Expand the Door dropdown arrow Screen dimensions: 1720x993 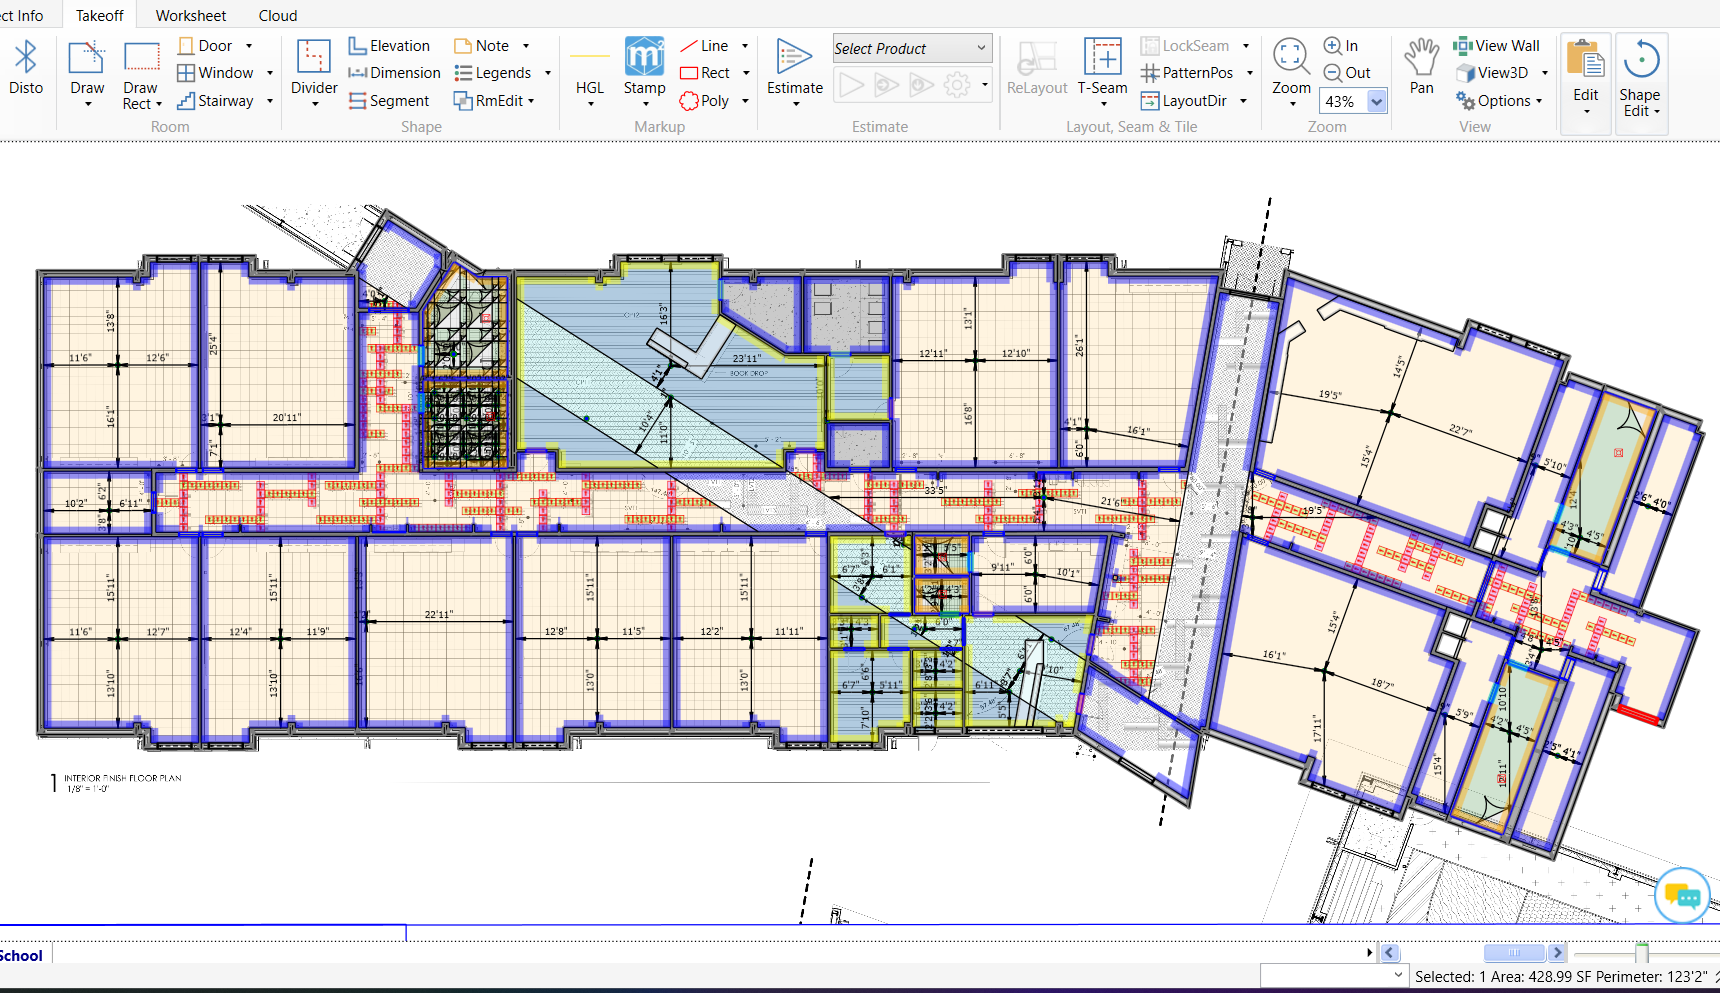pos(249,46)
